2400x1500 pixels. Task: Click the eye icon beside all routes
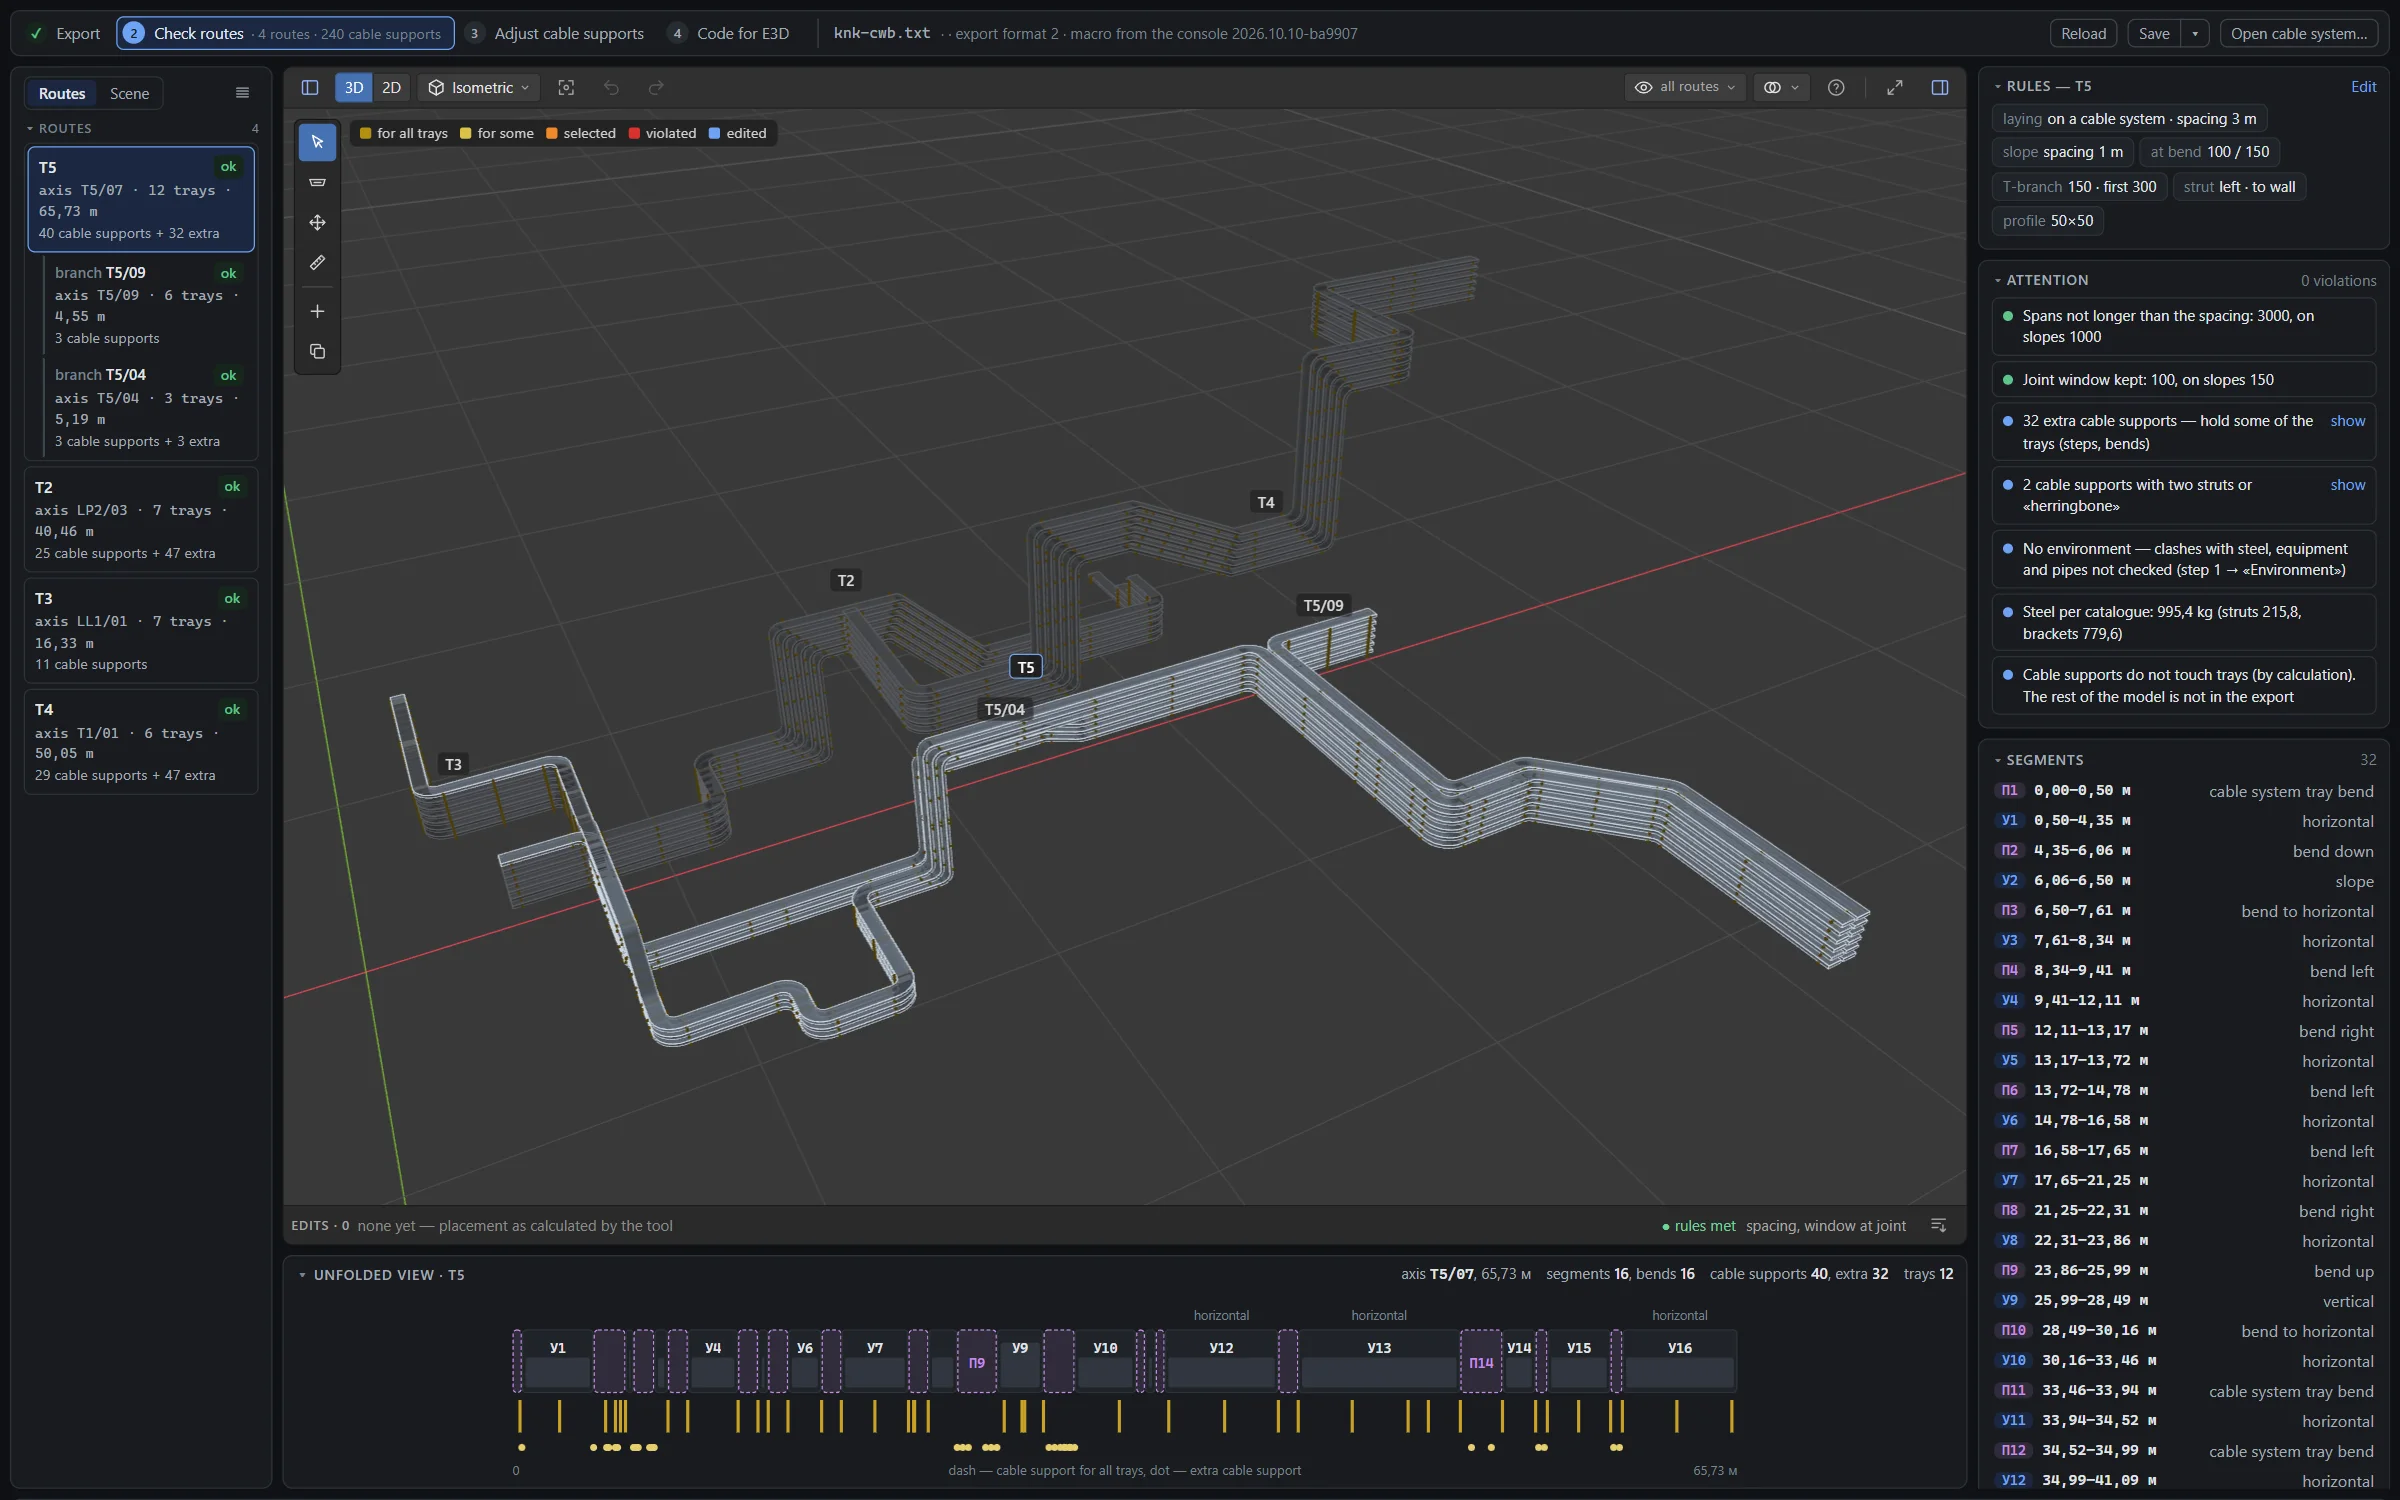pyautogui.click(x=1643, y=88)
